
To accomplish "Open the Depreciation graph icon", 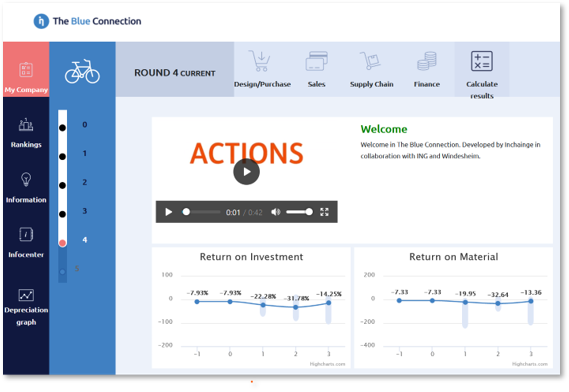I will pyautogui.click(x=26, y=295).
